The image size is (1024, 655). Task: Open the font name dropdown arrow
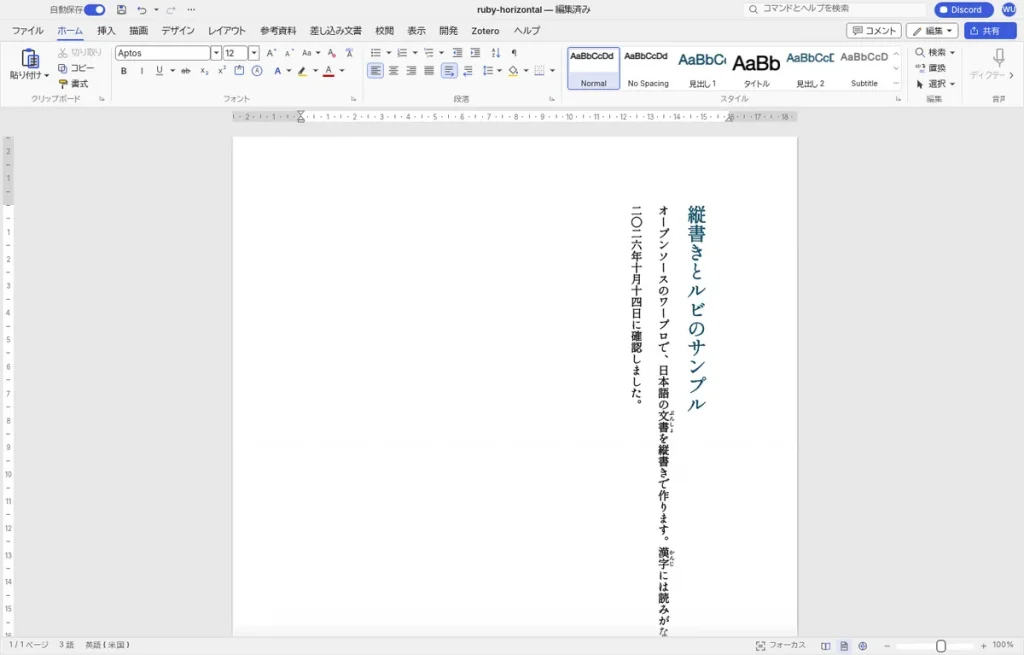[216, 53]
